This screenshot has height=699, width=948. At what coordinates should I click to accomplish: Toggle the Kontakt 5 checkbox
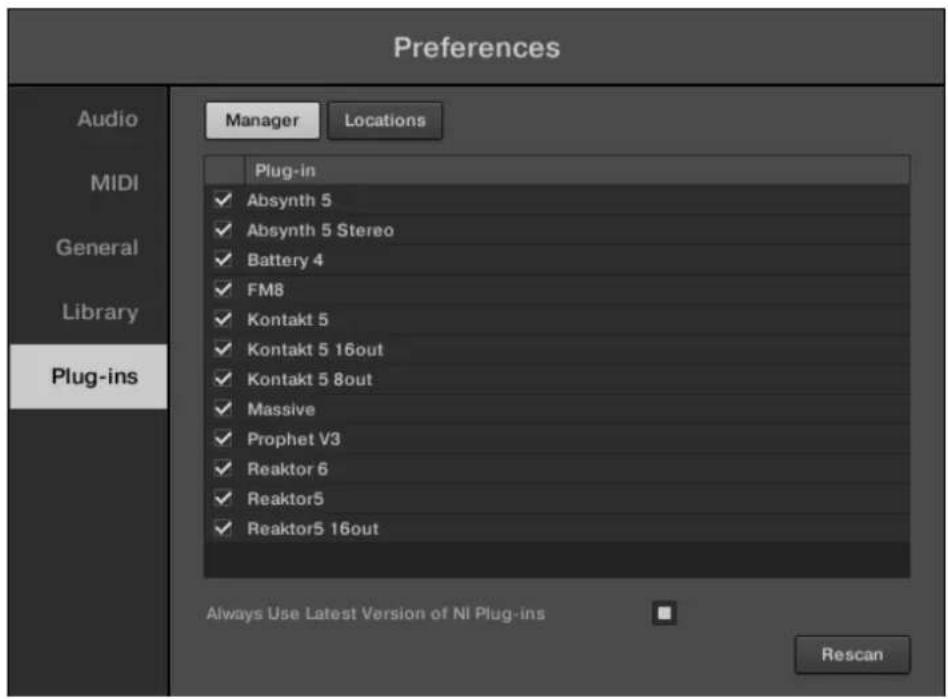[x=223, y=320]
